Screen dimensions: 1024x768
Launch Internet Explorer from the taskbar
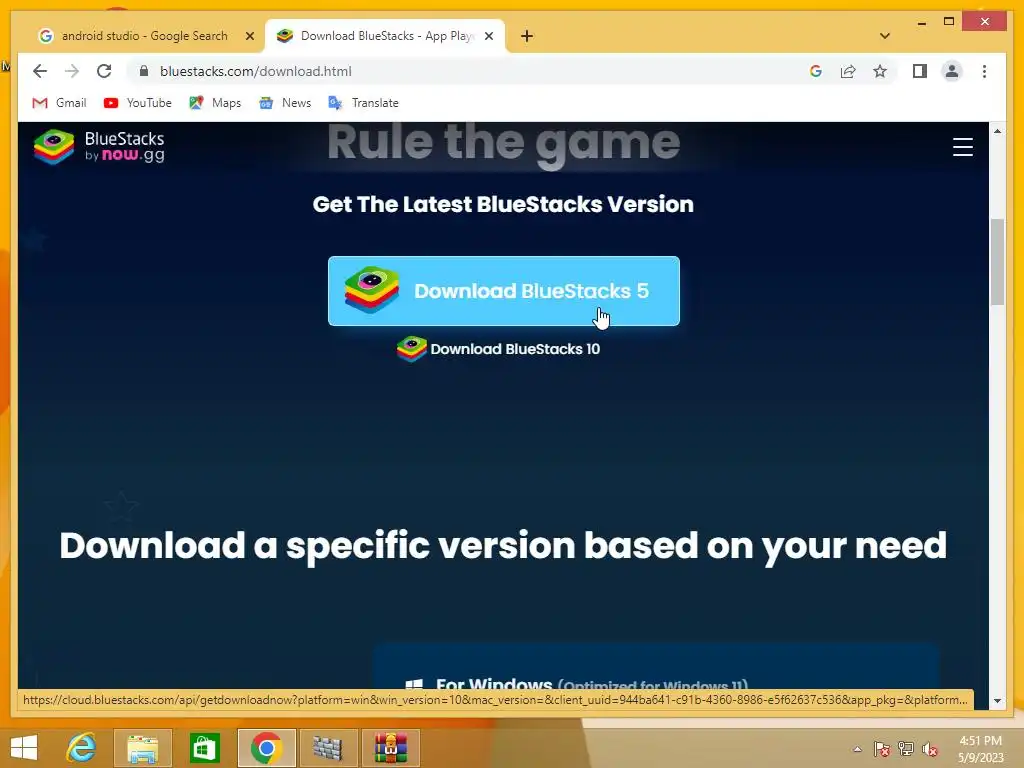82,748
